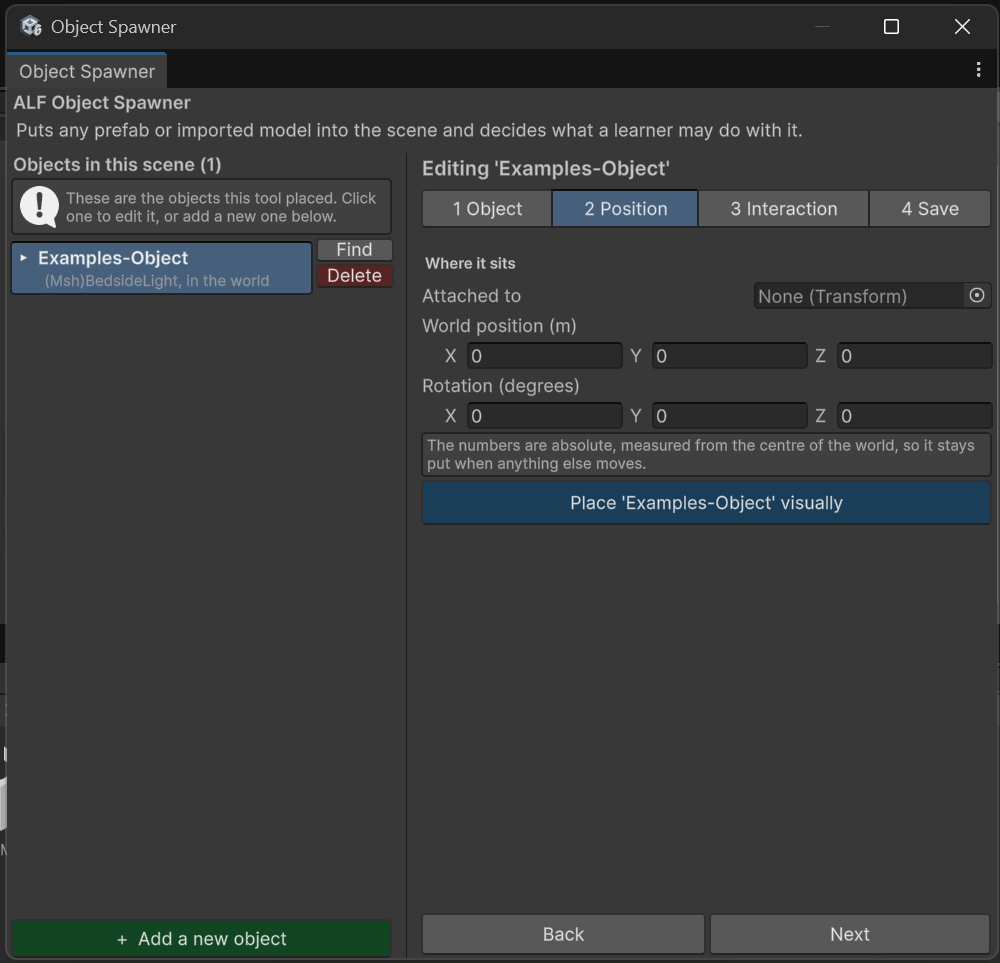Focus the World position Z field
The image size is (1000, 963).
pyautogui.click(x=915, y=356)
